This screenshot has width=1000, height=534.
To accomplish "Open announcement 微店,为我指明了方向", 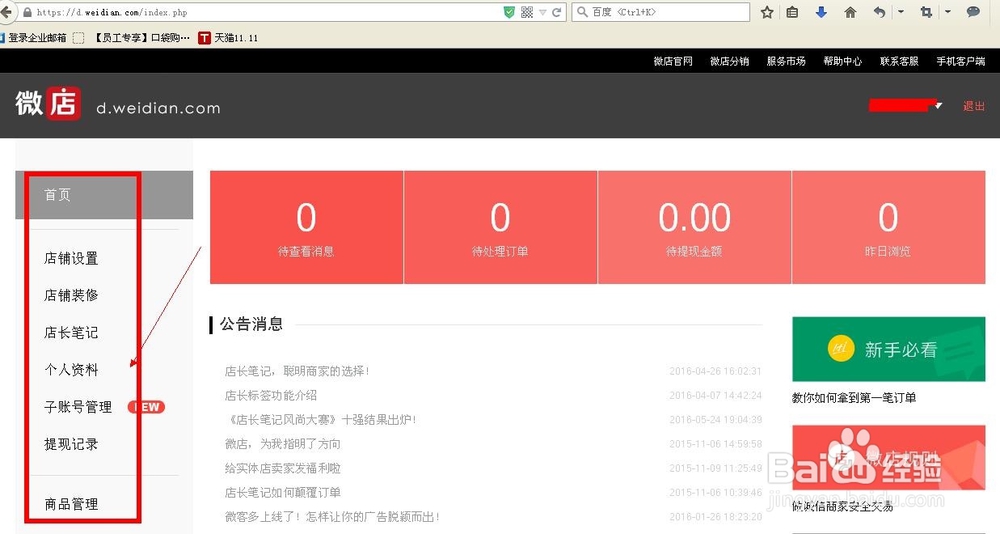I will (x=283, y=443).
